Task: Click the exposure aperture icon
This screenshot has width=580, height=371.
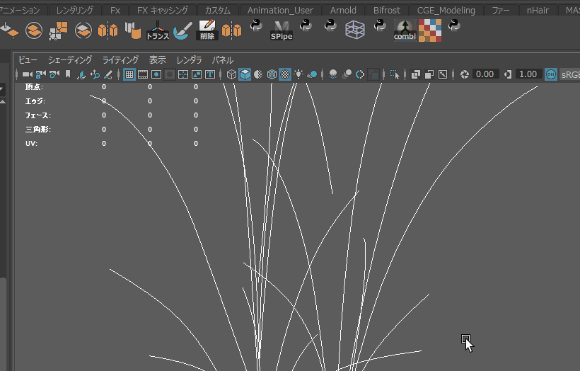Action: point(465,74)
